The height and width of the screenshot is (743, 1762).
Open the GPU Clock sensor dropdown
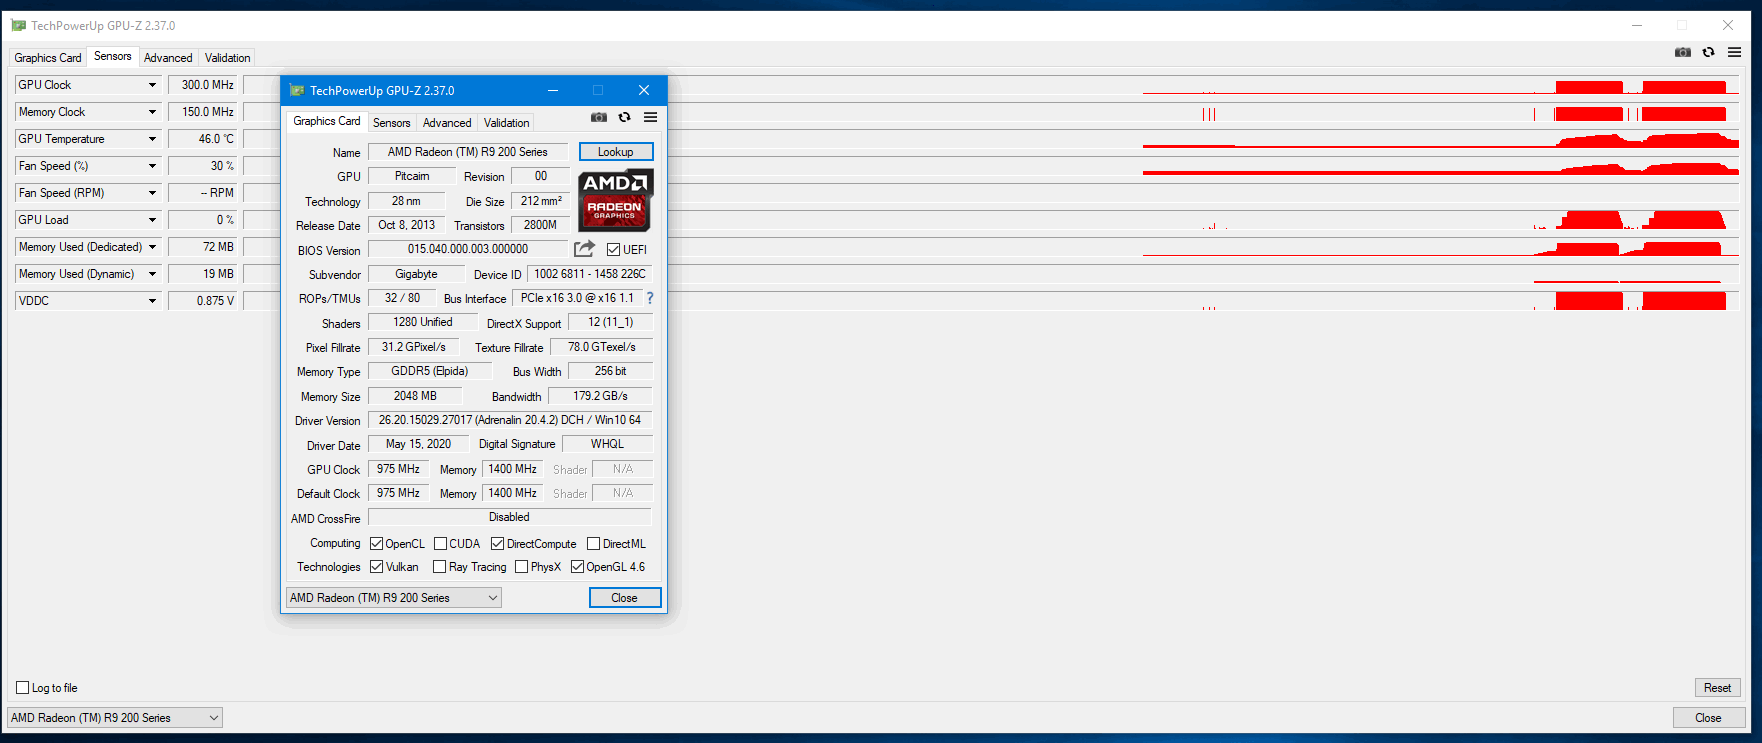(152, 85)
